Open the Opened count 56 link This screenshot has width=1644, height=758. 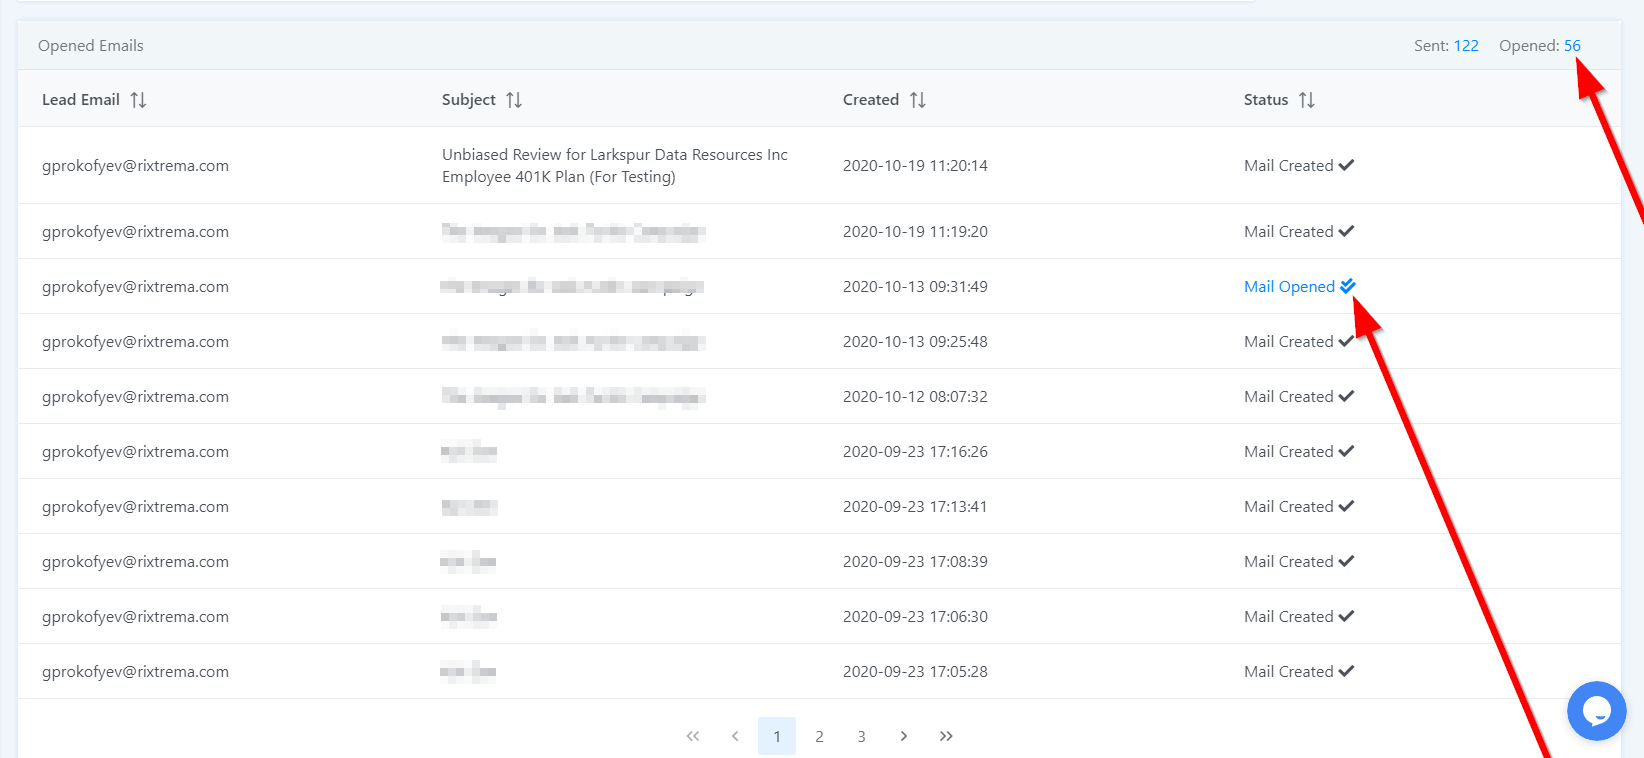(x=1572, y=46)
